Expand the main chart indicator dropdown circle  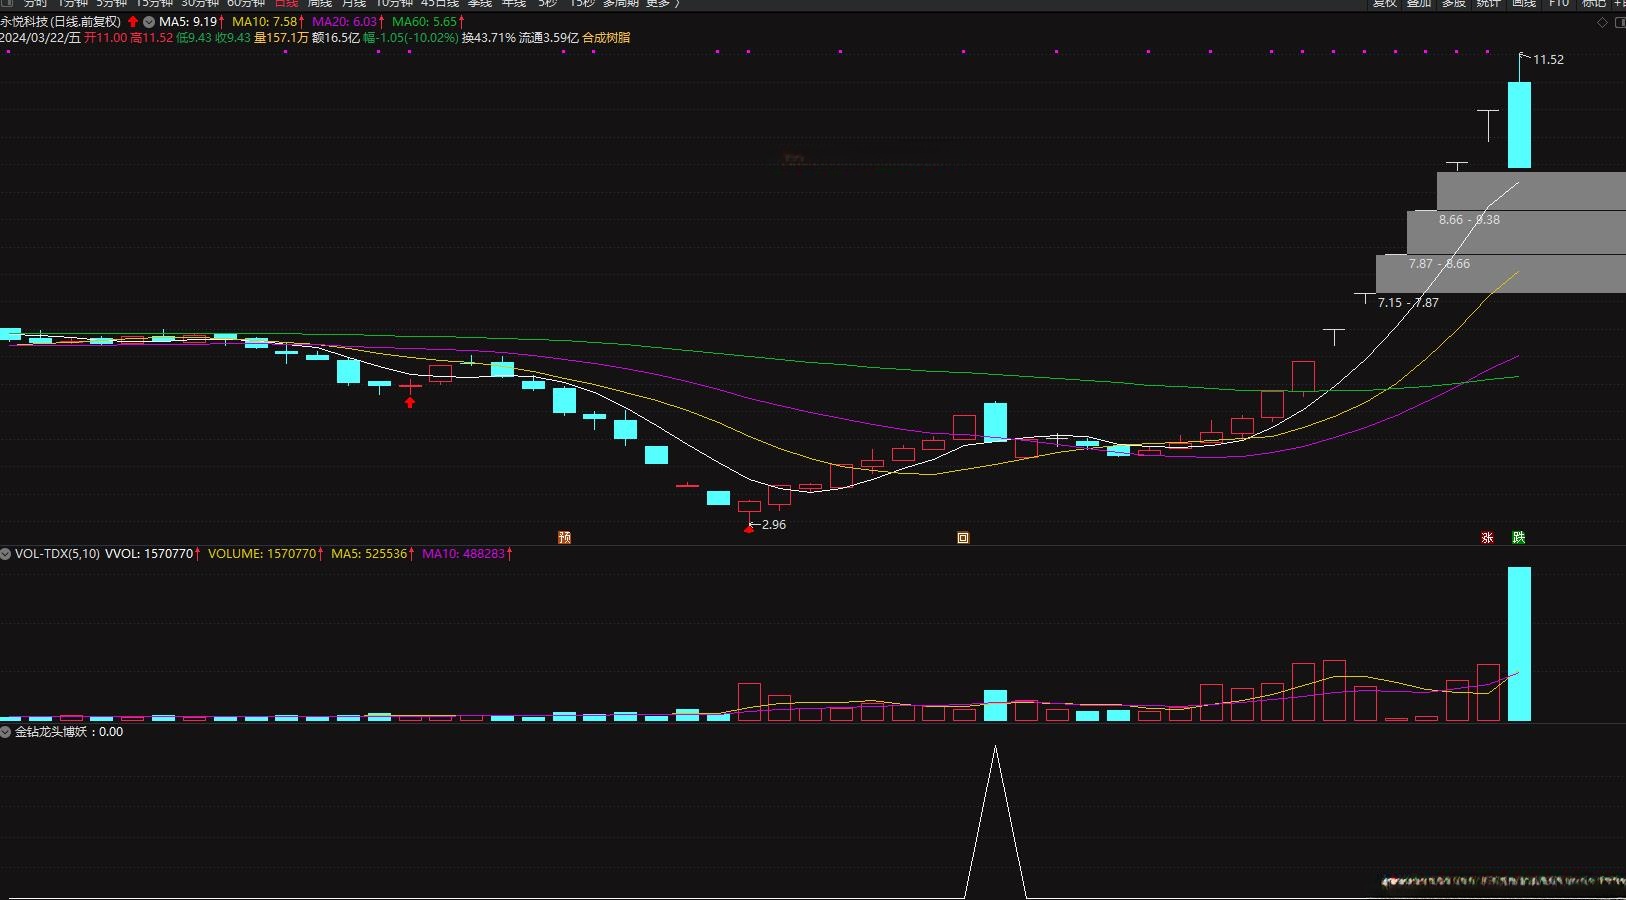click(149, 22)
